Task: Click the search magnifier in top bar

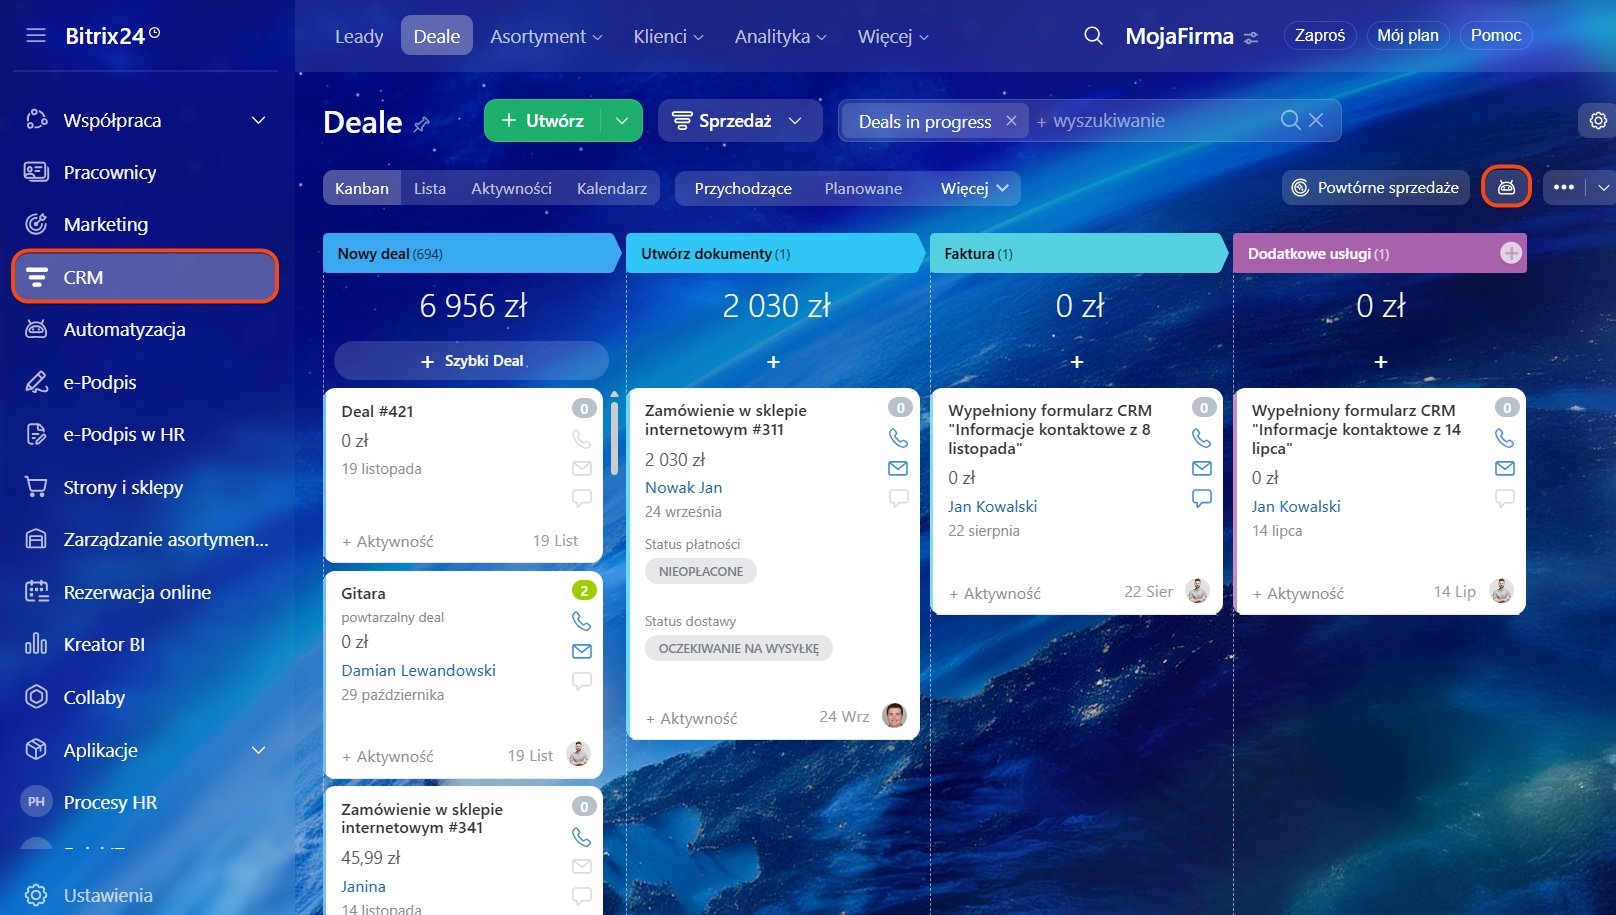Action: click(x=1093, y=36)
